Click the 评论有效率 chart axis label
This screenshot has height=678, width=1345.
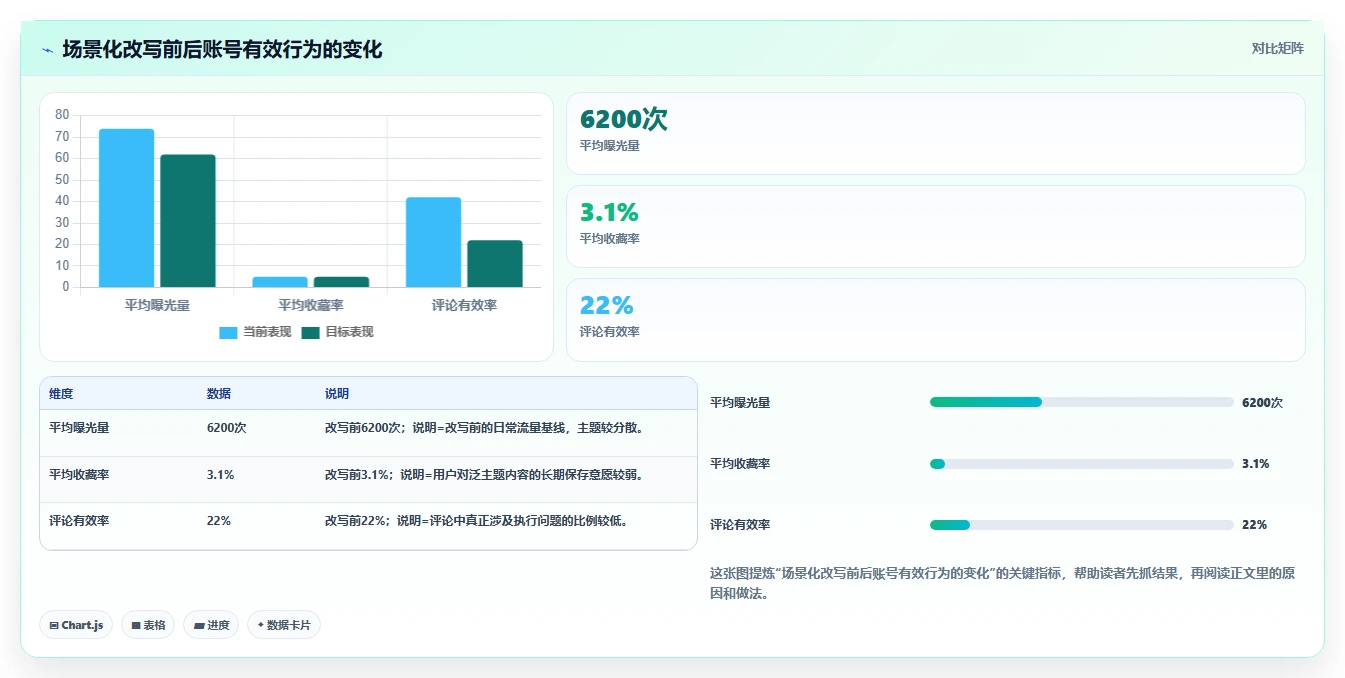(464, 305)
